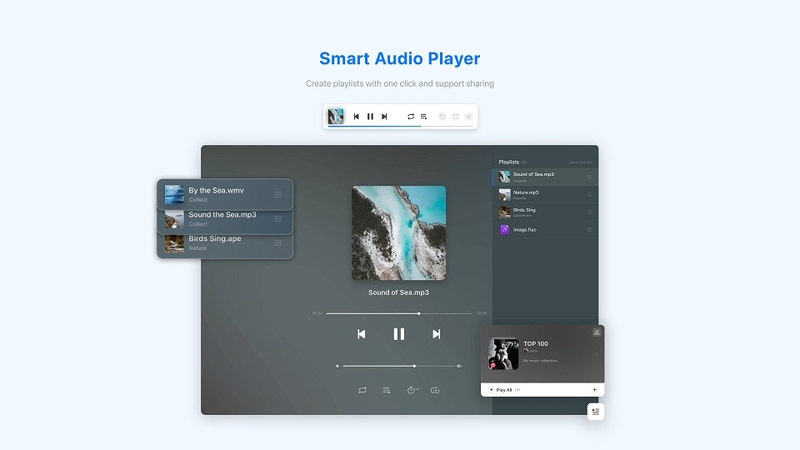Click drag handle for Image.flac row
The image size is (800, 450).
[589, 230]
